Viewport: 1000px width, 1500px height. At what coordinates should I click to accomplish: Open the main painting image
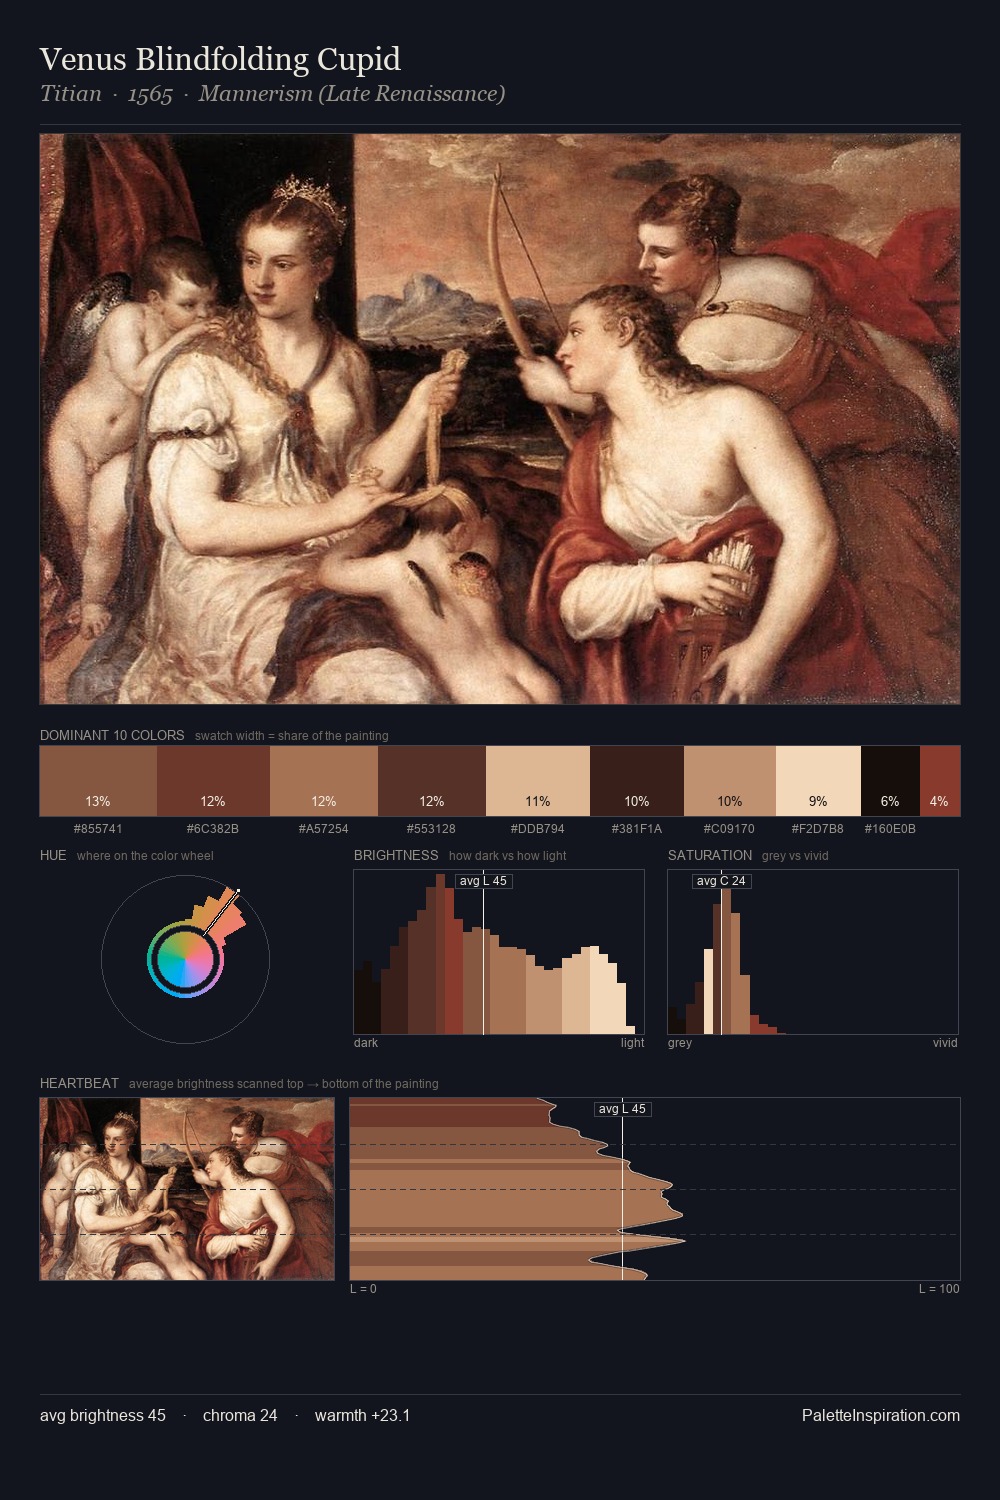pos(500,419)
